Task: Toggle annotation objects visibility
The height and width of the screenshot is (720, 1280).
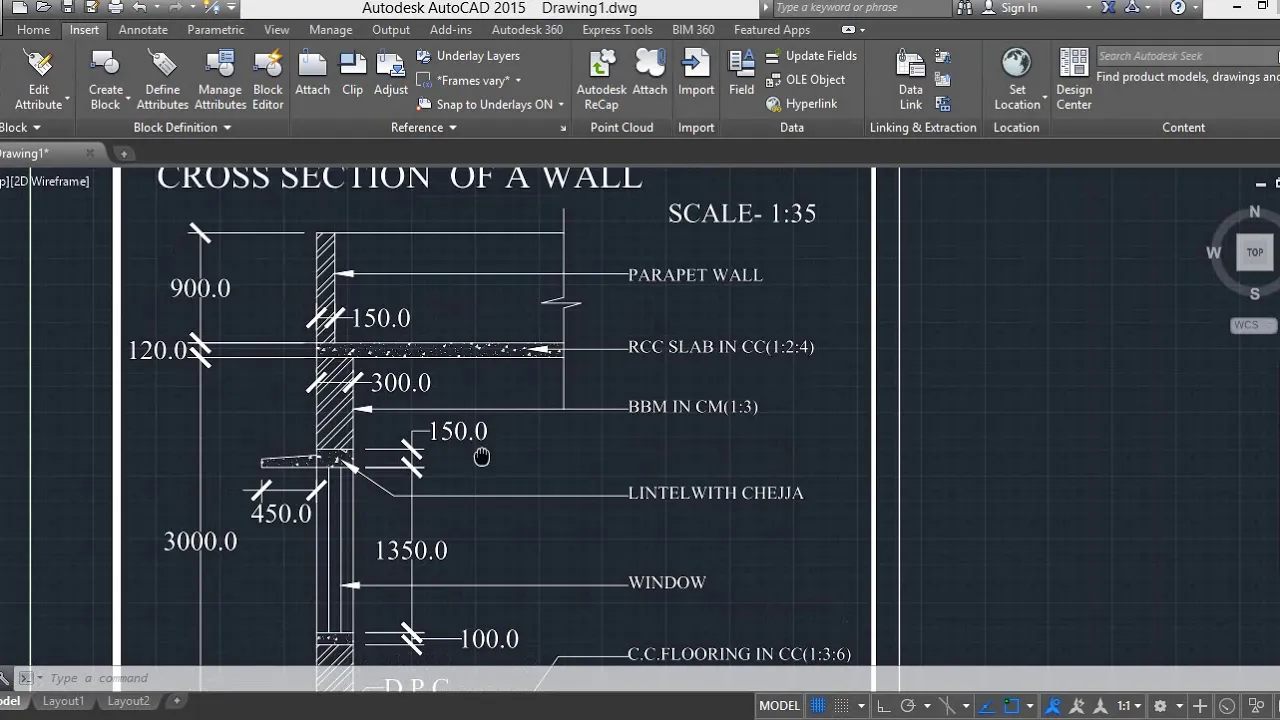Action: 1052,706
